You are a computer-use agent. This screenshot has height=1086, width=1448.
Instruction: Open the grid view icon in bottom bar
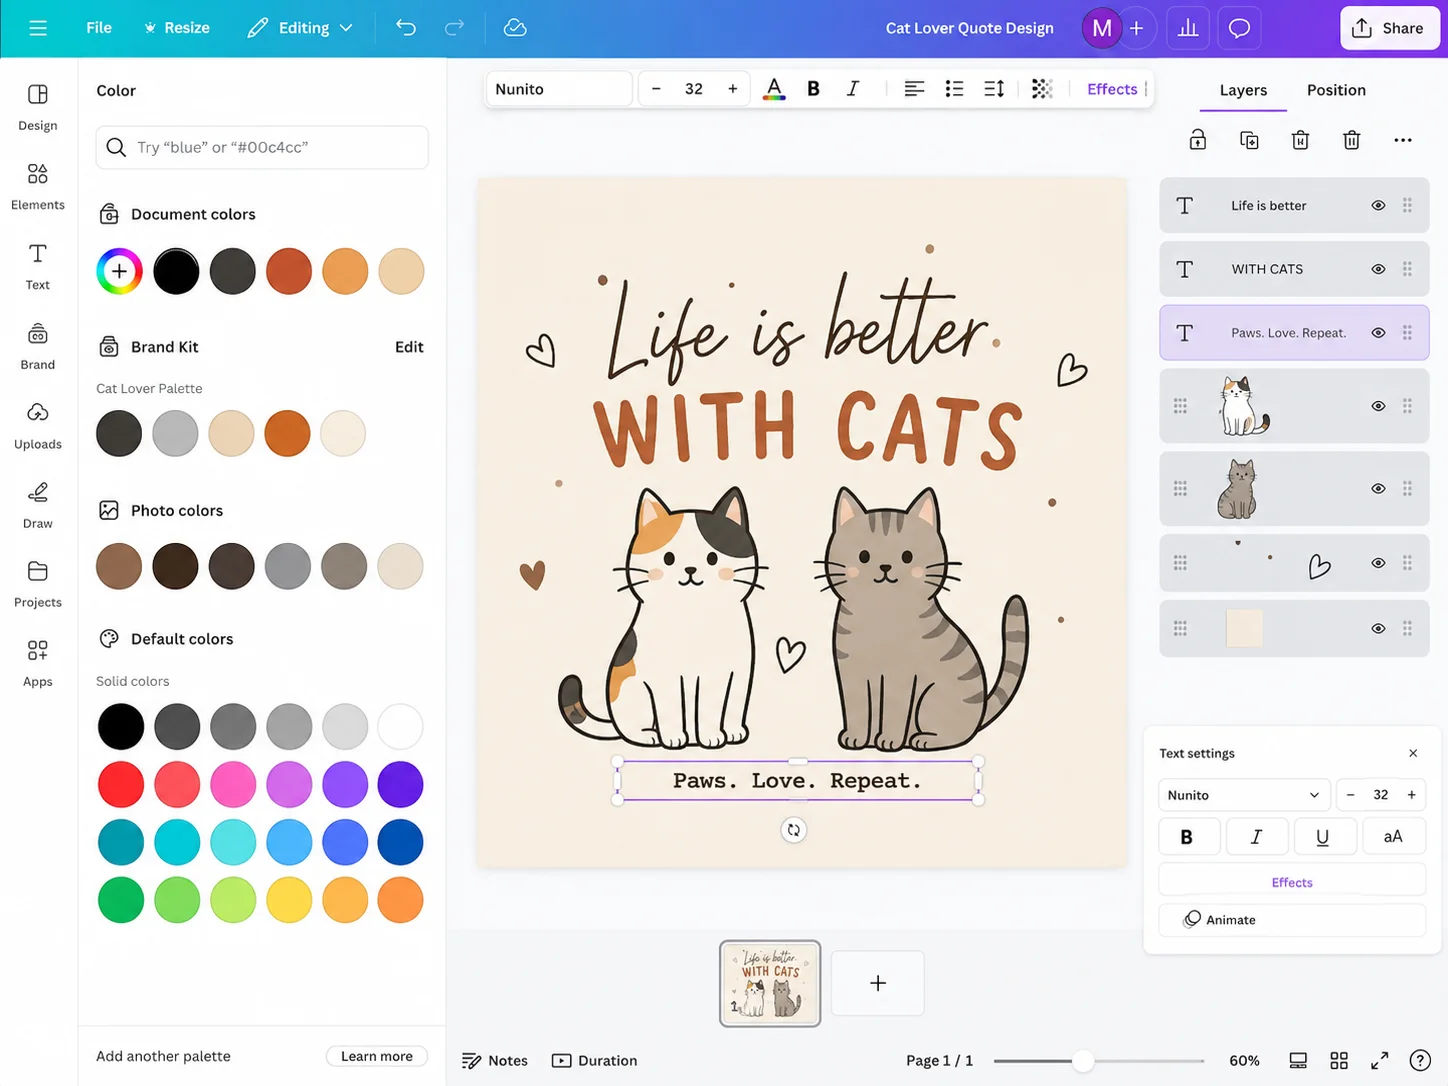pos(1339,1060)
